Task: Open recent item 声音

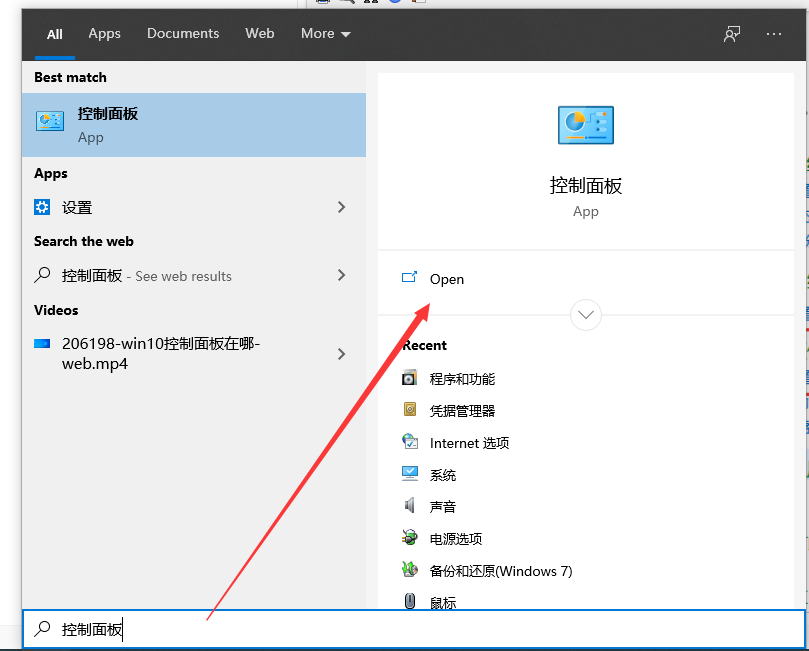Action: 443,507
